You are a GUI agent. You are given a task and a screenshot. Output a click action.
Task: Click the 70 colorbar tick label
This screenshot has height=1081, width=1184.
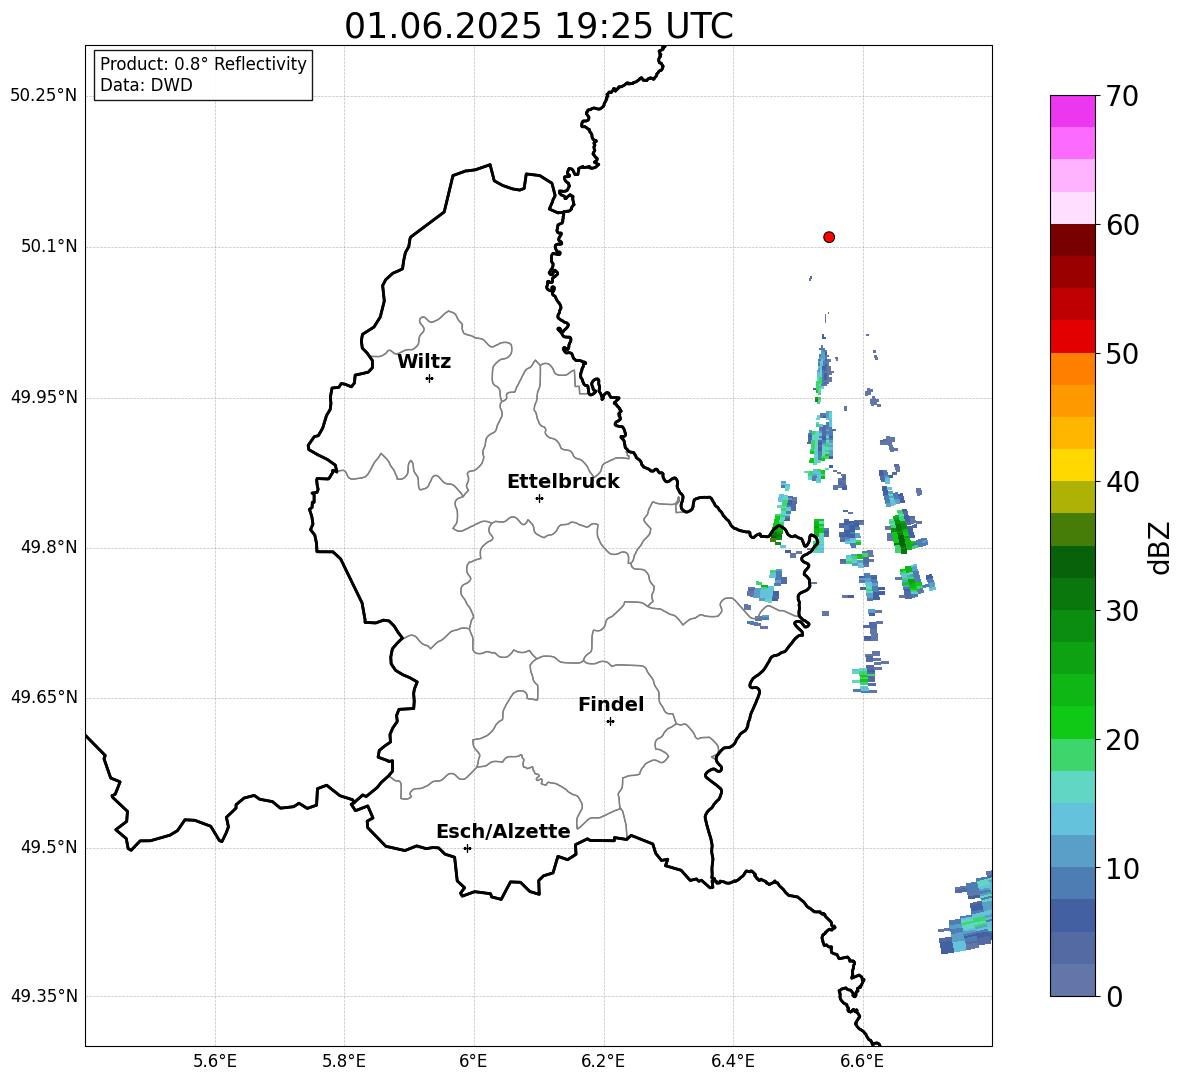point(1122,97)
